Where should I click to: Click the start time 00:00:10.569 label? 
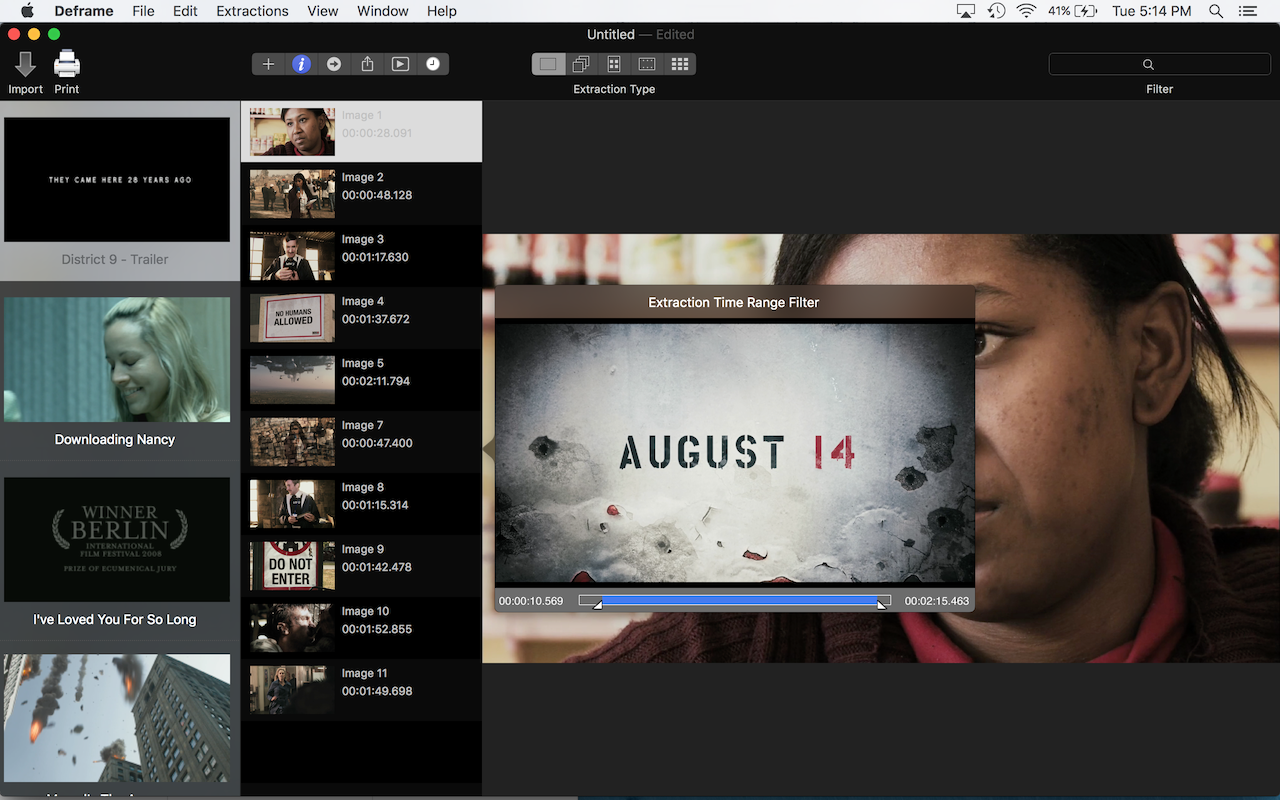(531, 601)
